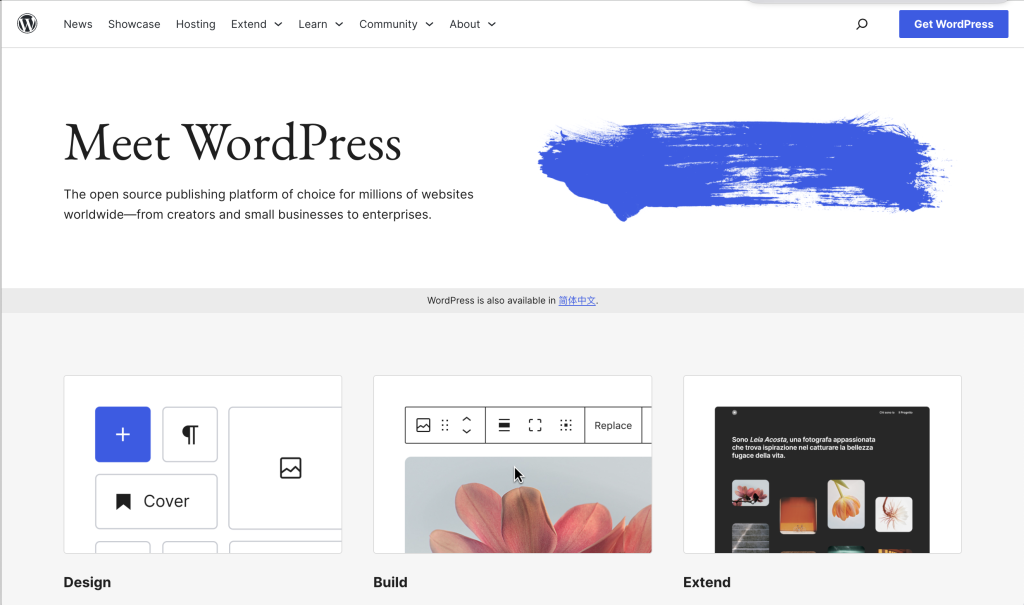Select the paragraph pilcrow block icon
Viewport: 1024px width, 605px height.
tap(190, 434)
